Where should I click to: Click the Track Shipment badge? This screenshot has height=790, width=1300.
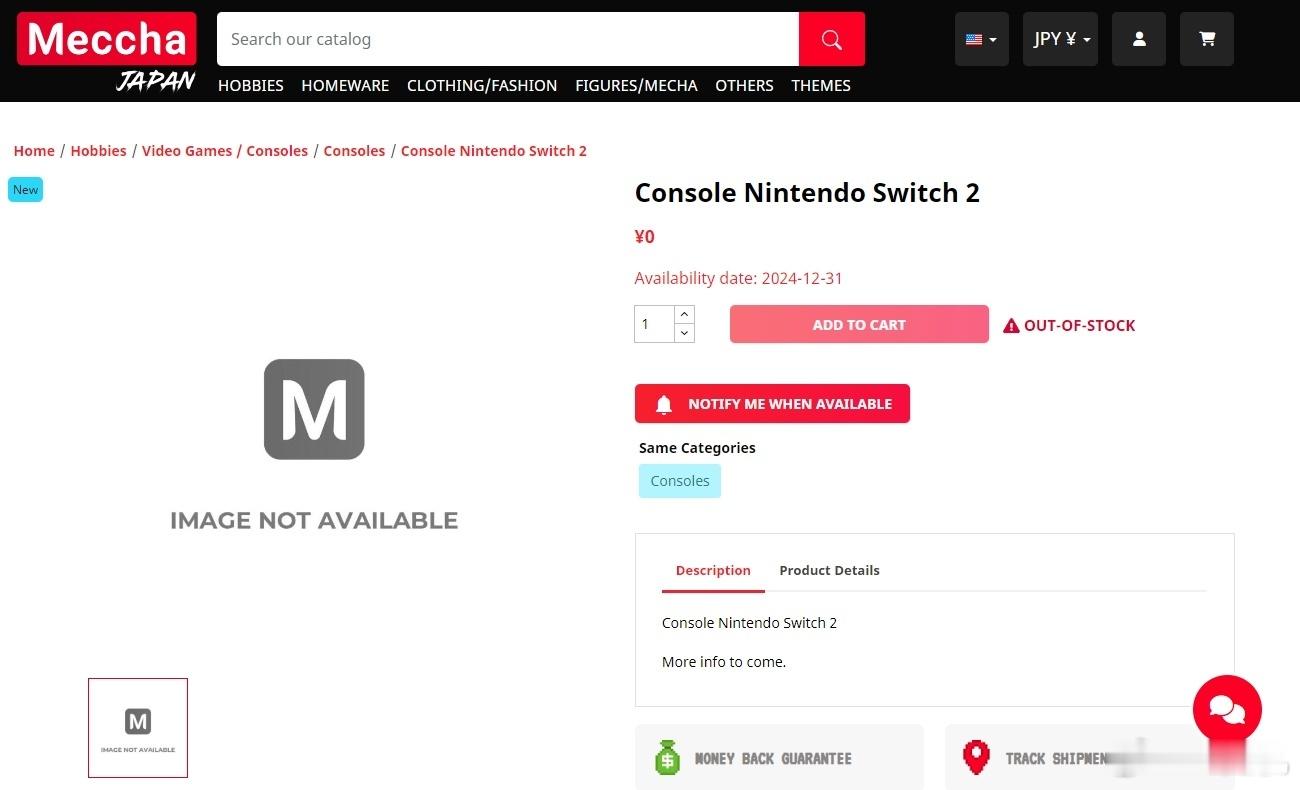(x=1090, y=758)
